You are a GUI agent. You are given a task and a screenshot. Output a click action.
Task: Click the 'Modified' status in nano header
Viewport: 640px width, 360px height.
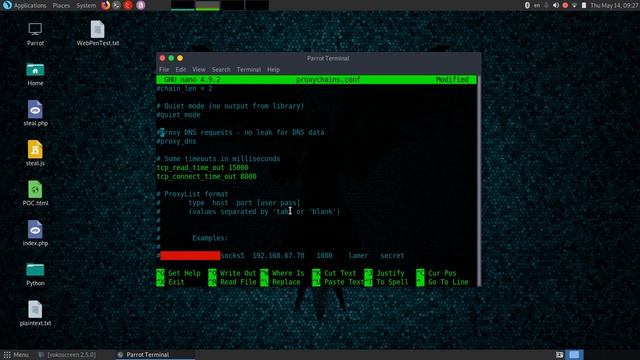[452, 80]
